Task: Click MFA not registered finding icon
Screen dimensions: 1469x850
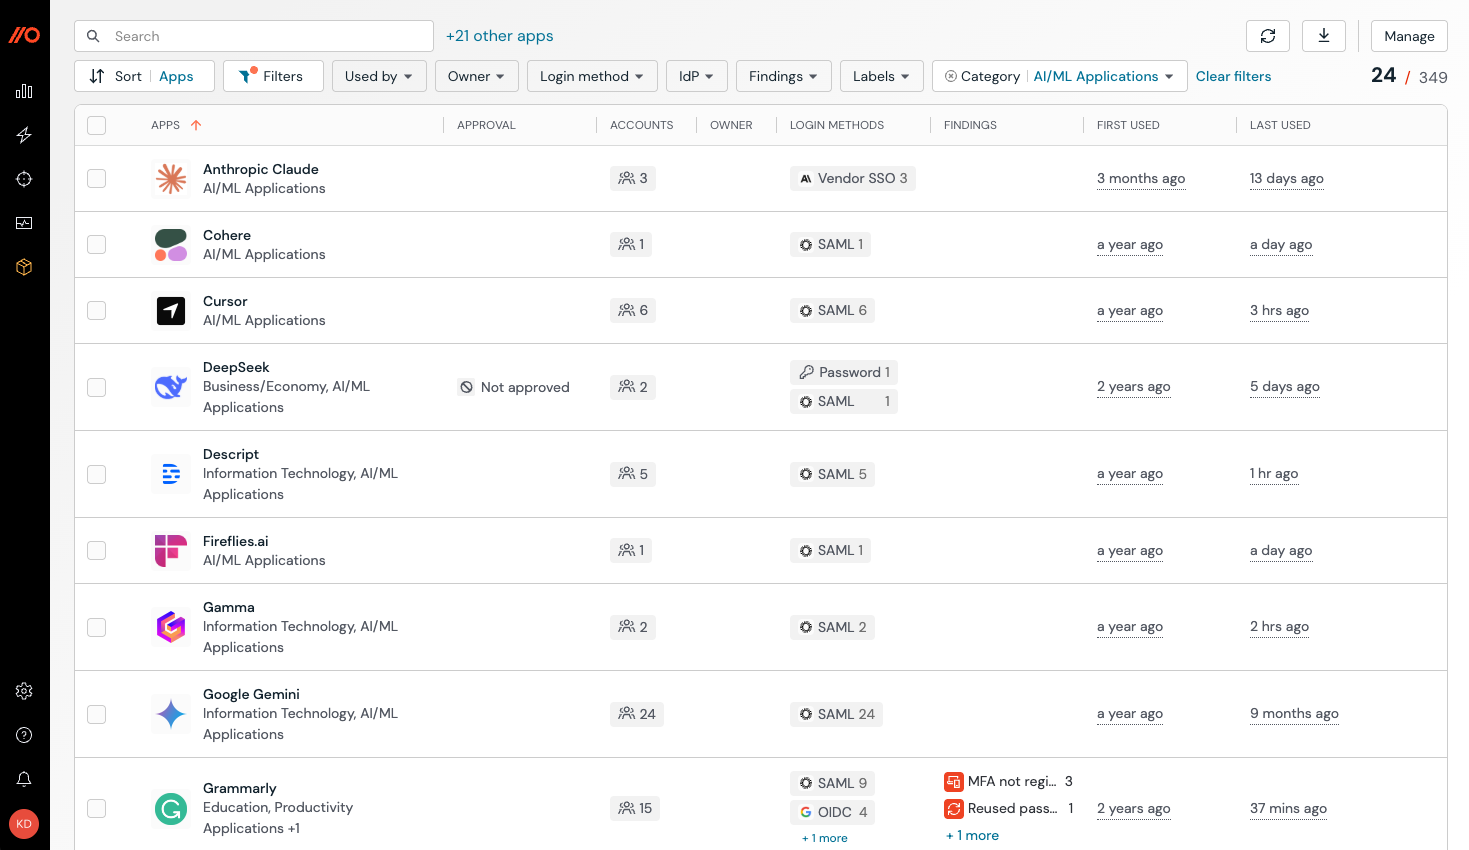Action: click(x=954, y=782)
